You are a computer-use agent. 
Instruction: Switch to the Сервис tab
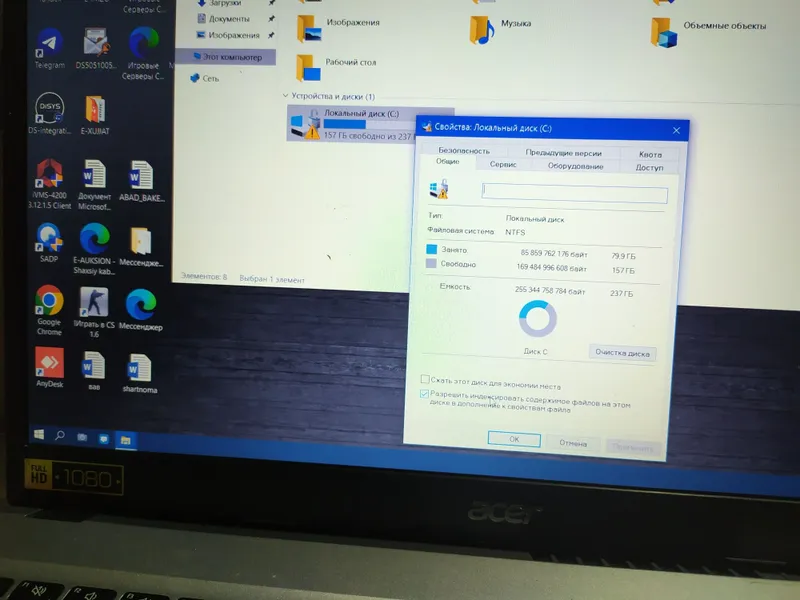(x=503, y=164)
